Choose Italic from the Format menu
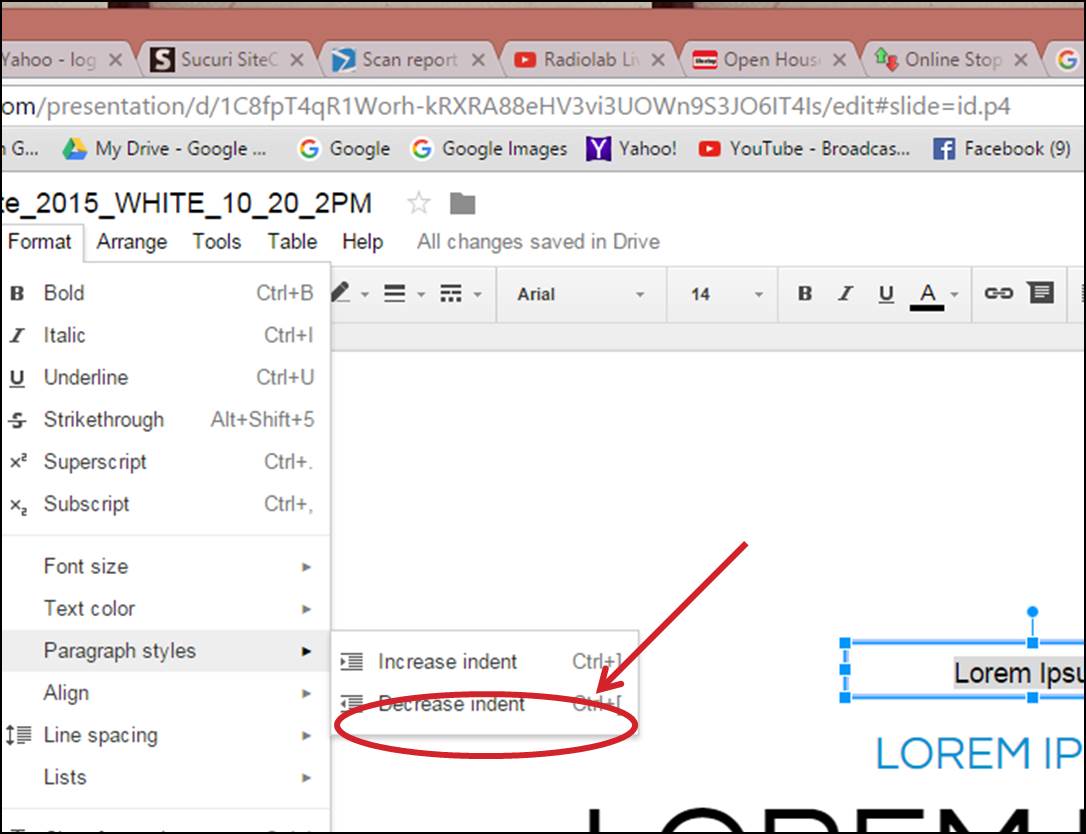This screenshot has width=1086, height=834. click(165, 335)
